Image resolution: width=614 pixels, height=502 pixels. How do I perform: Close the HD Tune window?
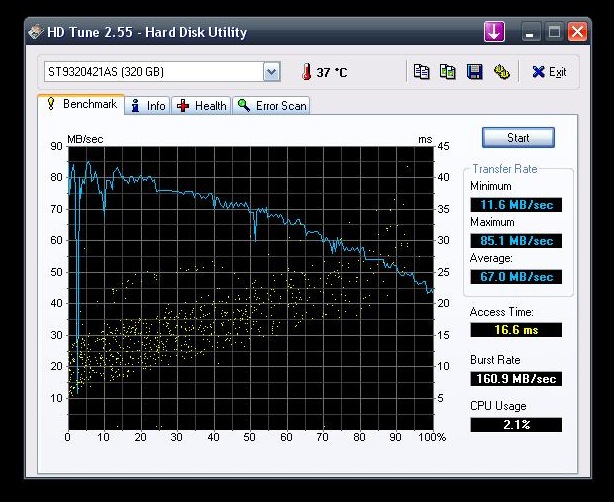click(578, 32)
